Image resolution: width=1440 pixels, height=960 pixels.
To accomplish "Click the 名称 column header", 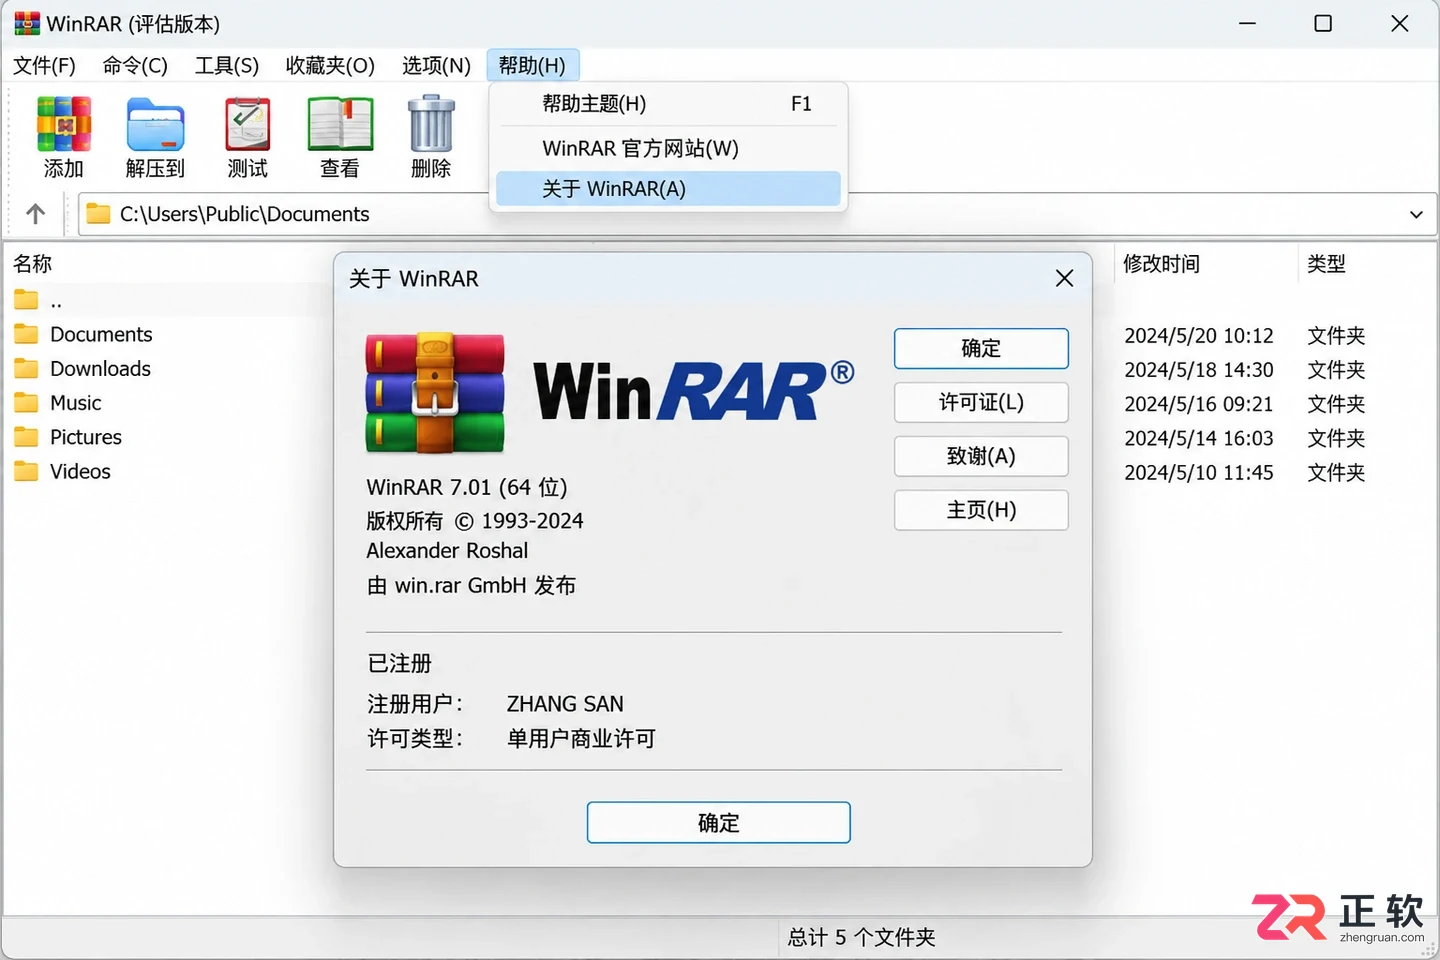I will click(x=32, y=264).
